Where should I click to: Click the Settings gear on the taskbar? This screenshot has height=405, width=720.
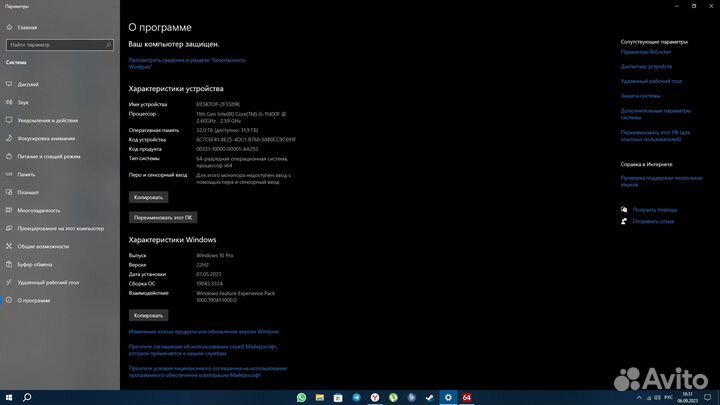[448, 398]
